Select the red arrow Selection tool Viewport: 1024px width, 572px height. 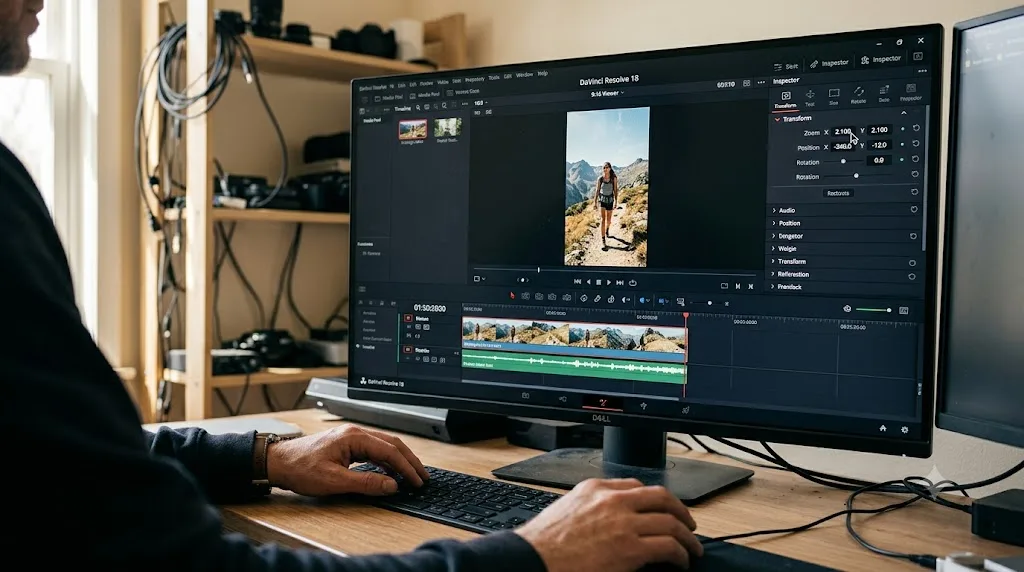pyautogui.click(x=513, y=296)
